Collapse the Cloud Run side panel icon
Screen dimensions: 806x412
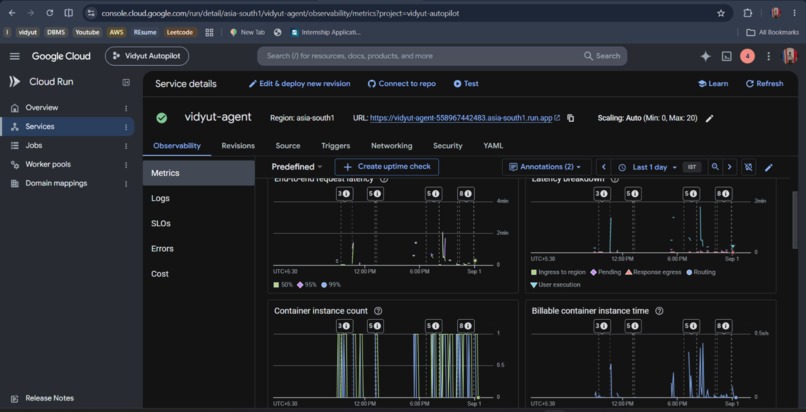126,82
